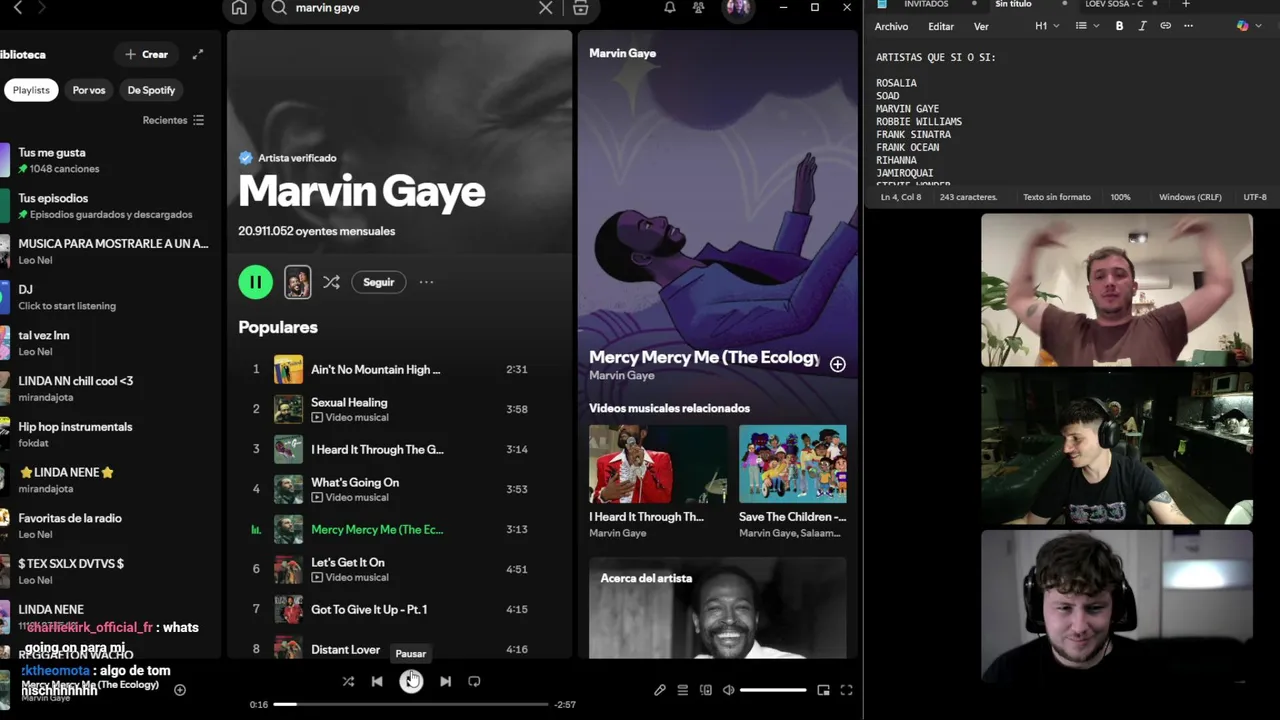The width and height of the screenshot is (1280, 720).
Task: Switch to 'LOEV SOSA - C' Notepad tab
Action: point(1113,4)
